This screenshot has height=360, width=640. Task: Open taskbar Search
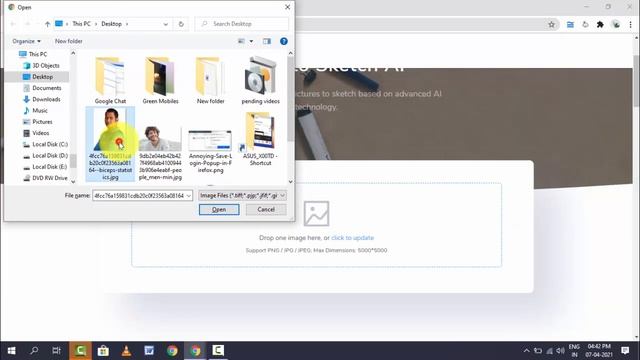pos(34,351)
